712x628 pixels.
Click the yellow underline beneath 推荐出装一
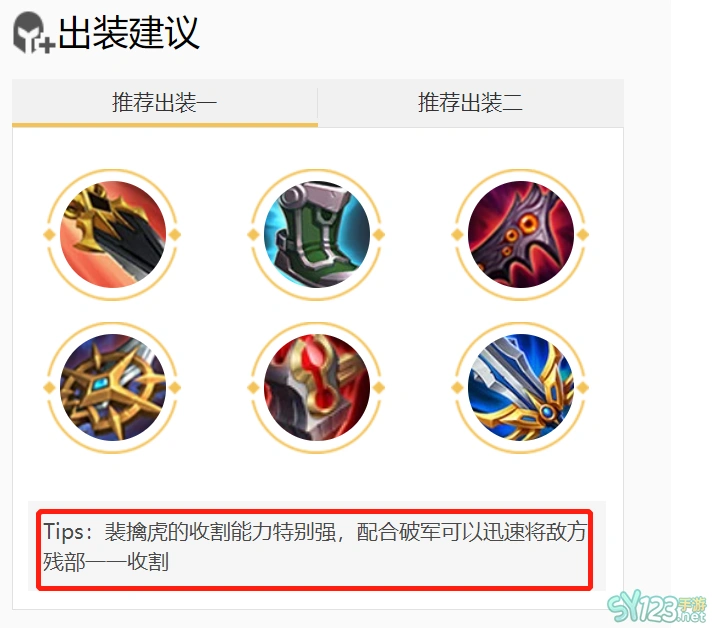coord(164,125)
